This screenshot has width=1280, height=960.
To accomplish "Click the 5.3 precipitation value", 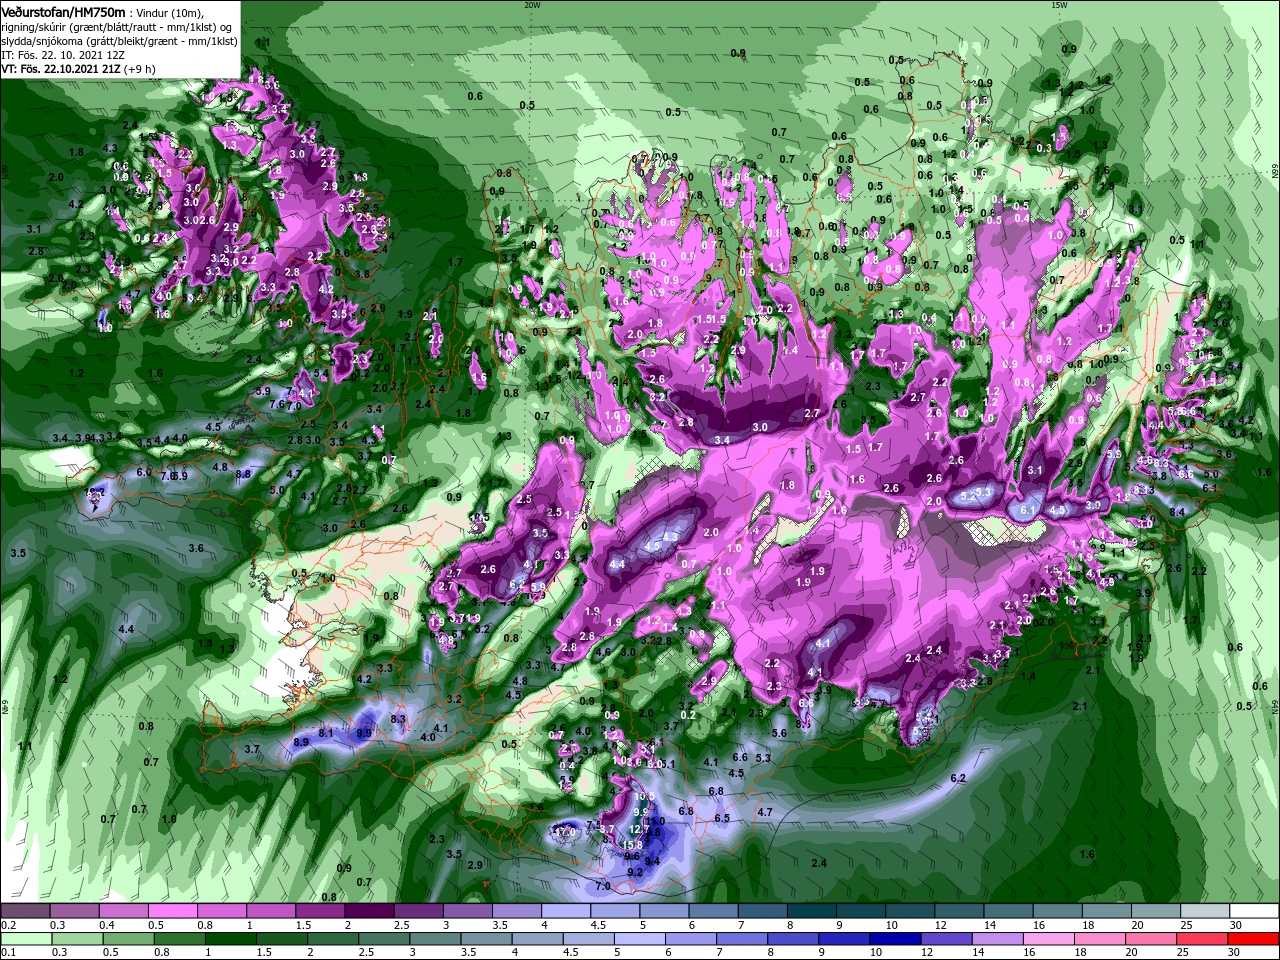I will pos(763,758).
